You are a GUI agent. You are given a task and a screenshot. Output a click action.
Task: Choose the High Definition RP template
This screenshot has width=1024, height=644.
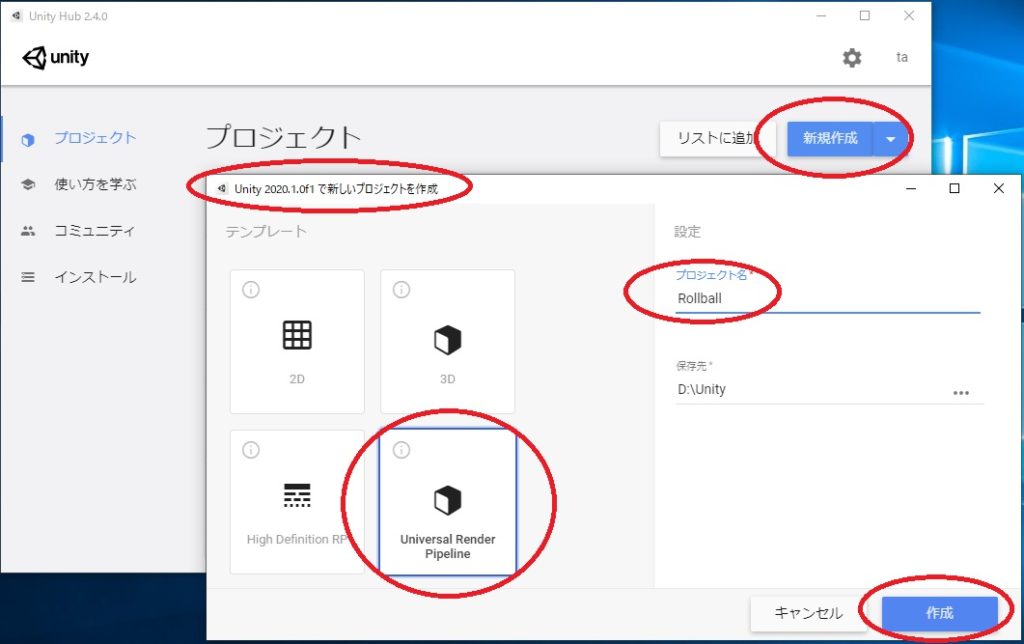(297, 502)
